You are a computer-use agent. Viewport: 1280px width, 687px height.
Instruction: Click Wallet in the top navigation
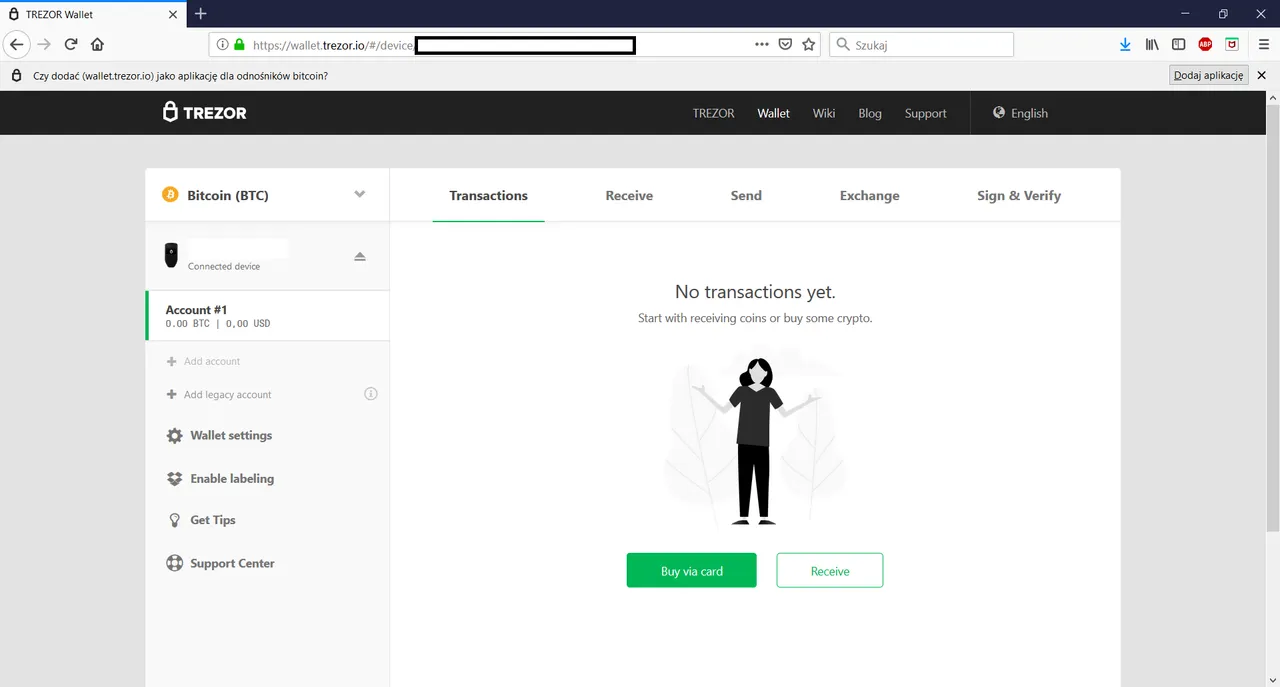(774, 113)
